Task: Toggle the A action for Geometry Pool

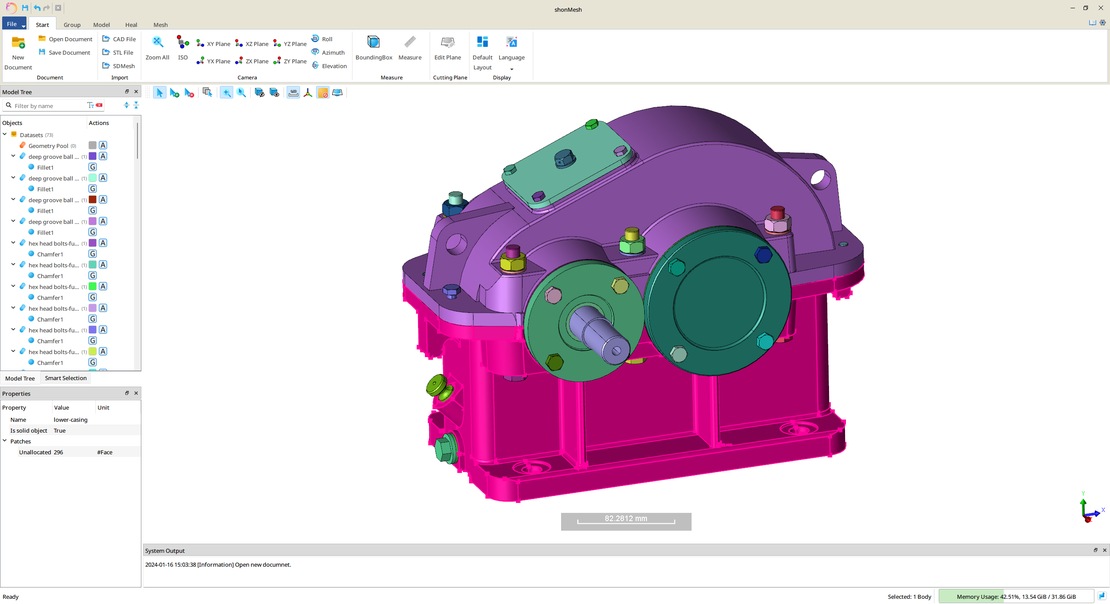Action: (x=103, y=146)
